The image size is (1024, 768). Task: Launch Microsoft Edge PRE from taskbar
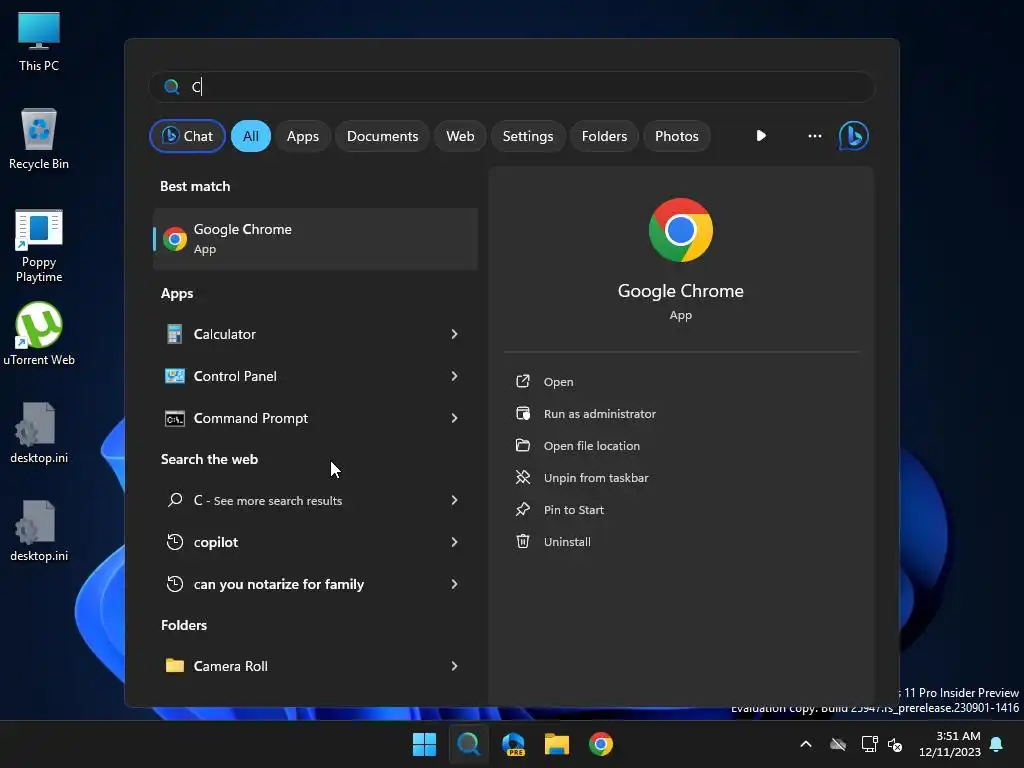point(513,744)
